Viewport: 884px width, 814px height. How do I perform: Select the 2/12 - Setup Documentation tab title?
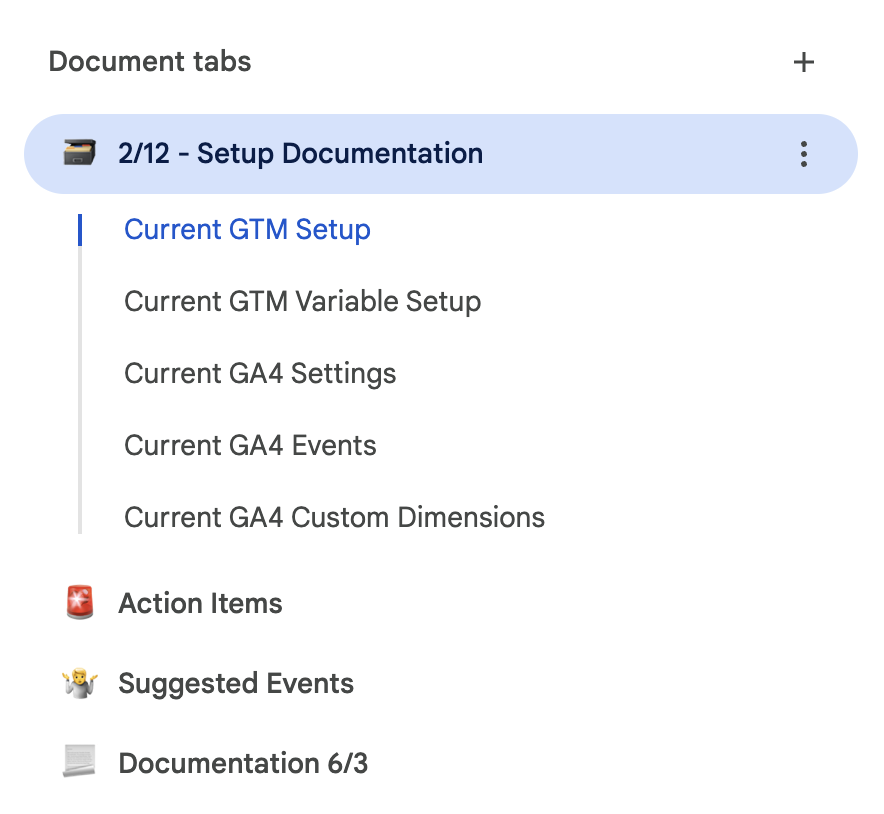click(x=300, y=154)
